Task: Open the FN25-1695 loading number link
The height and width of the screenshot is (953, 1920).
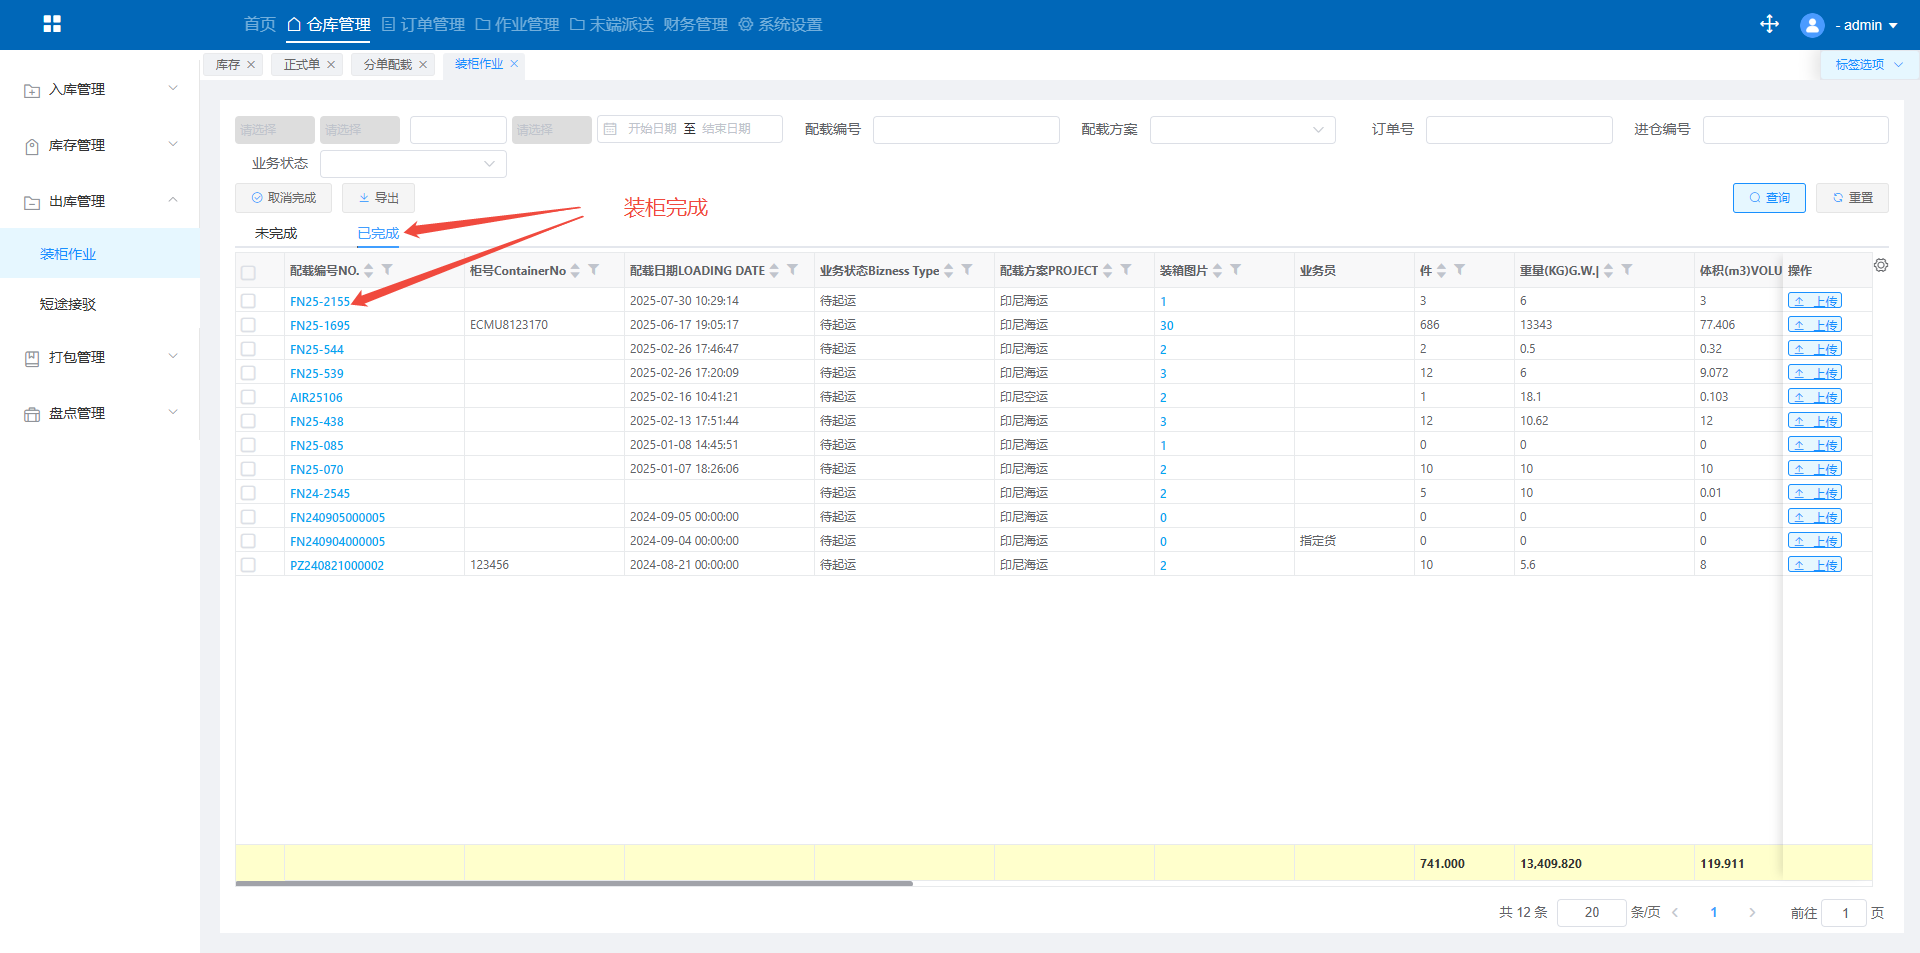Action: (320, 325)
